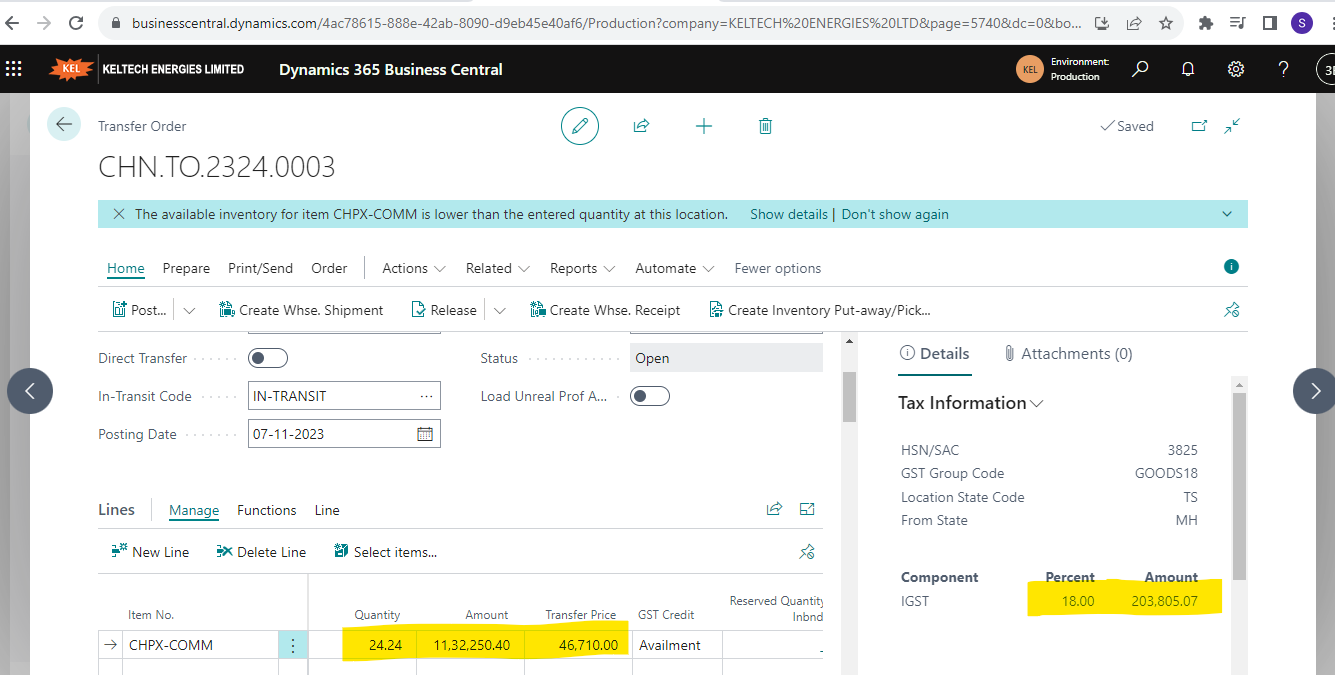The image size is (1335, 675).
Task: Switch to the Prepare tab
Action: coord(186,268)
